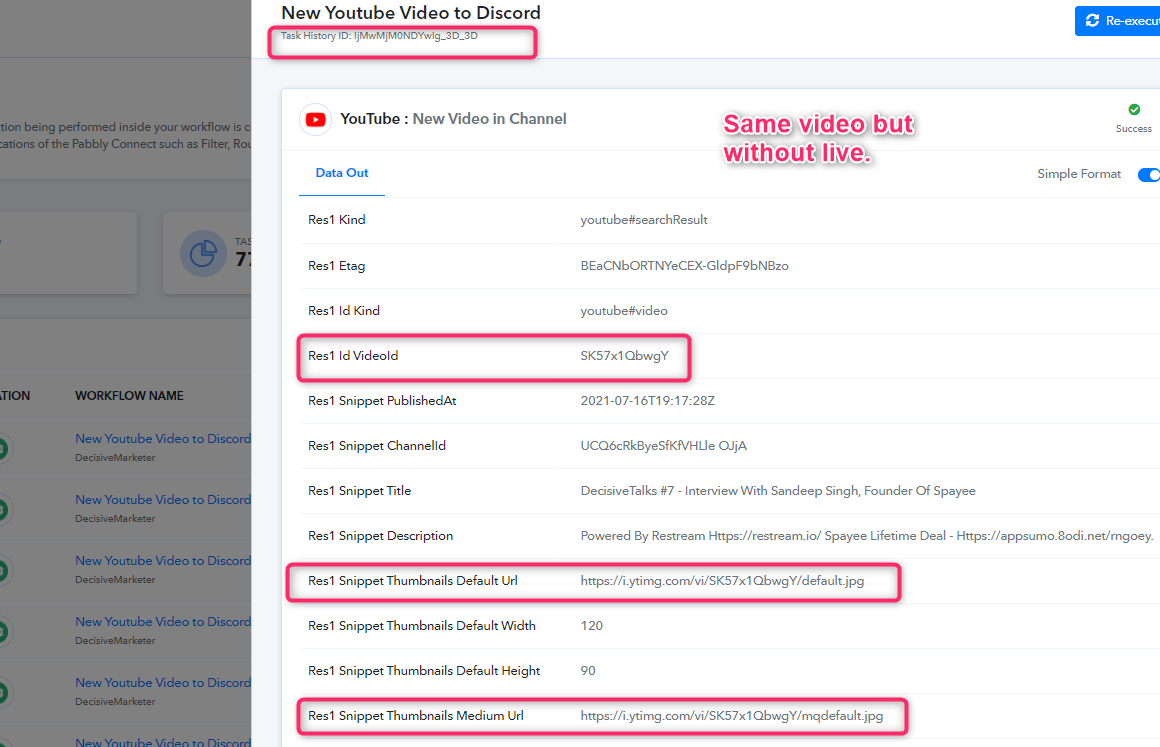Select the video ID value SK57x1QbwgY

pyautogui.click(x=624, y=356)
